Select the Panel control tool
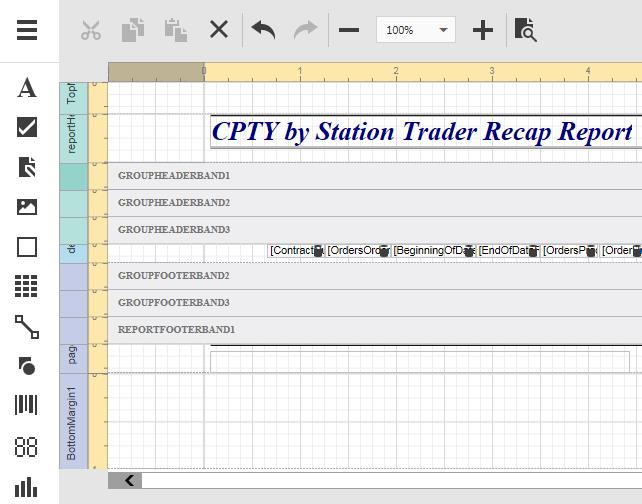 click(27, 247)
